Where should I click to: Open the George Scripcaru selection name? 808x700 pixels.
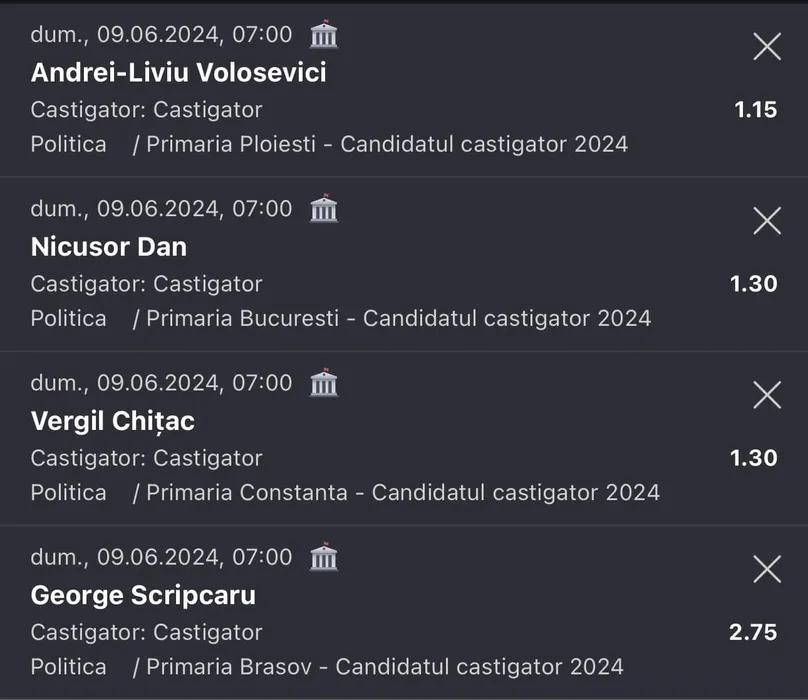click(x=143, y=595)
